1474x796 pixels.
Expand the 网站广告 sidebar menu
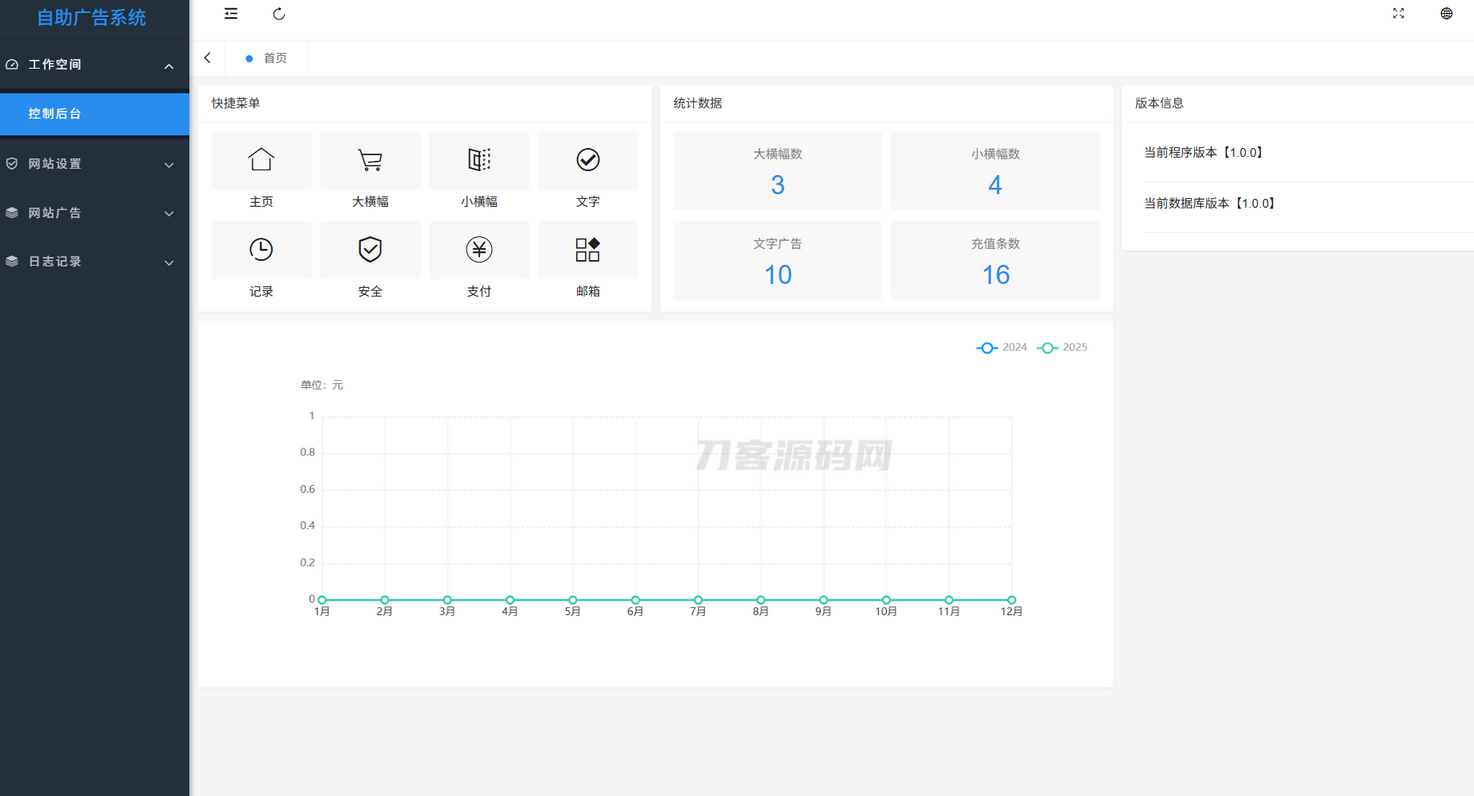tap(94, 213)
